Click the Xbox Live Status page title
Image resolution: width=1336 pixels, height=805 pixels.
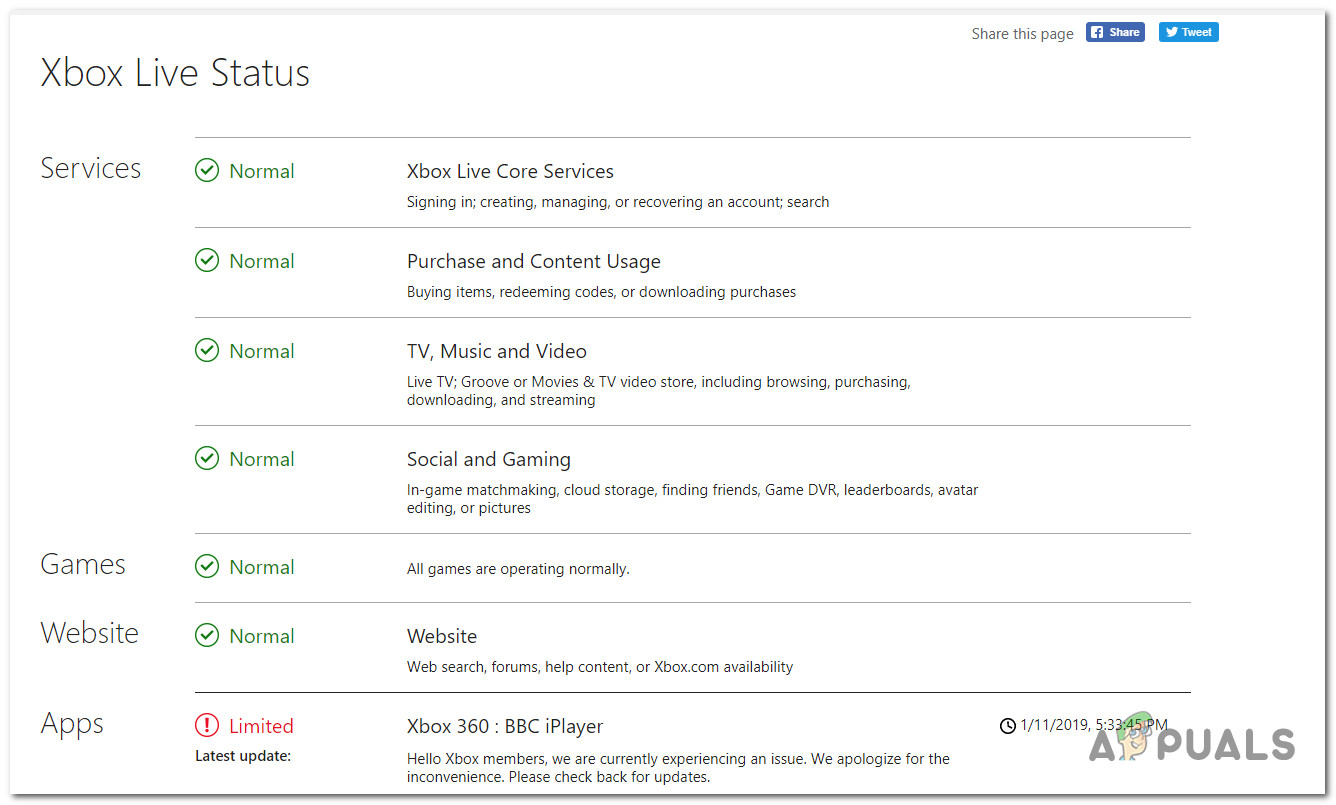click(x=175, y=73)
